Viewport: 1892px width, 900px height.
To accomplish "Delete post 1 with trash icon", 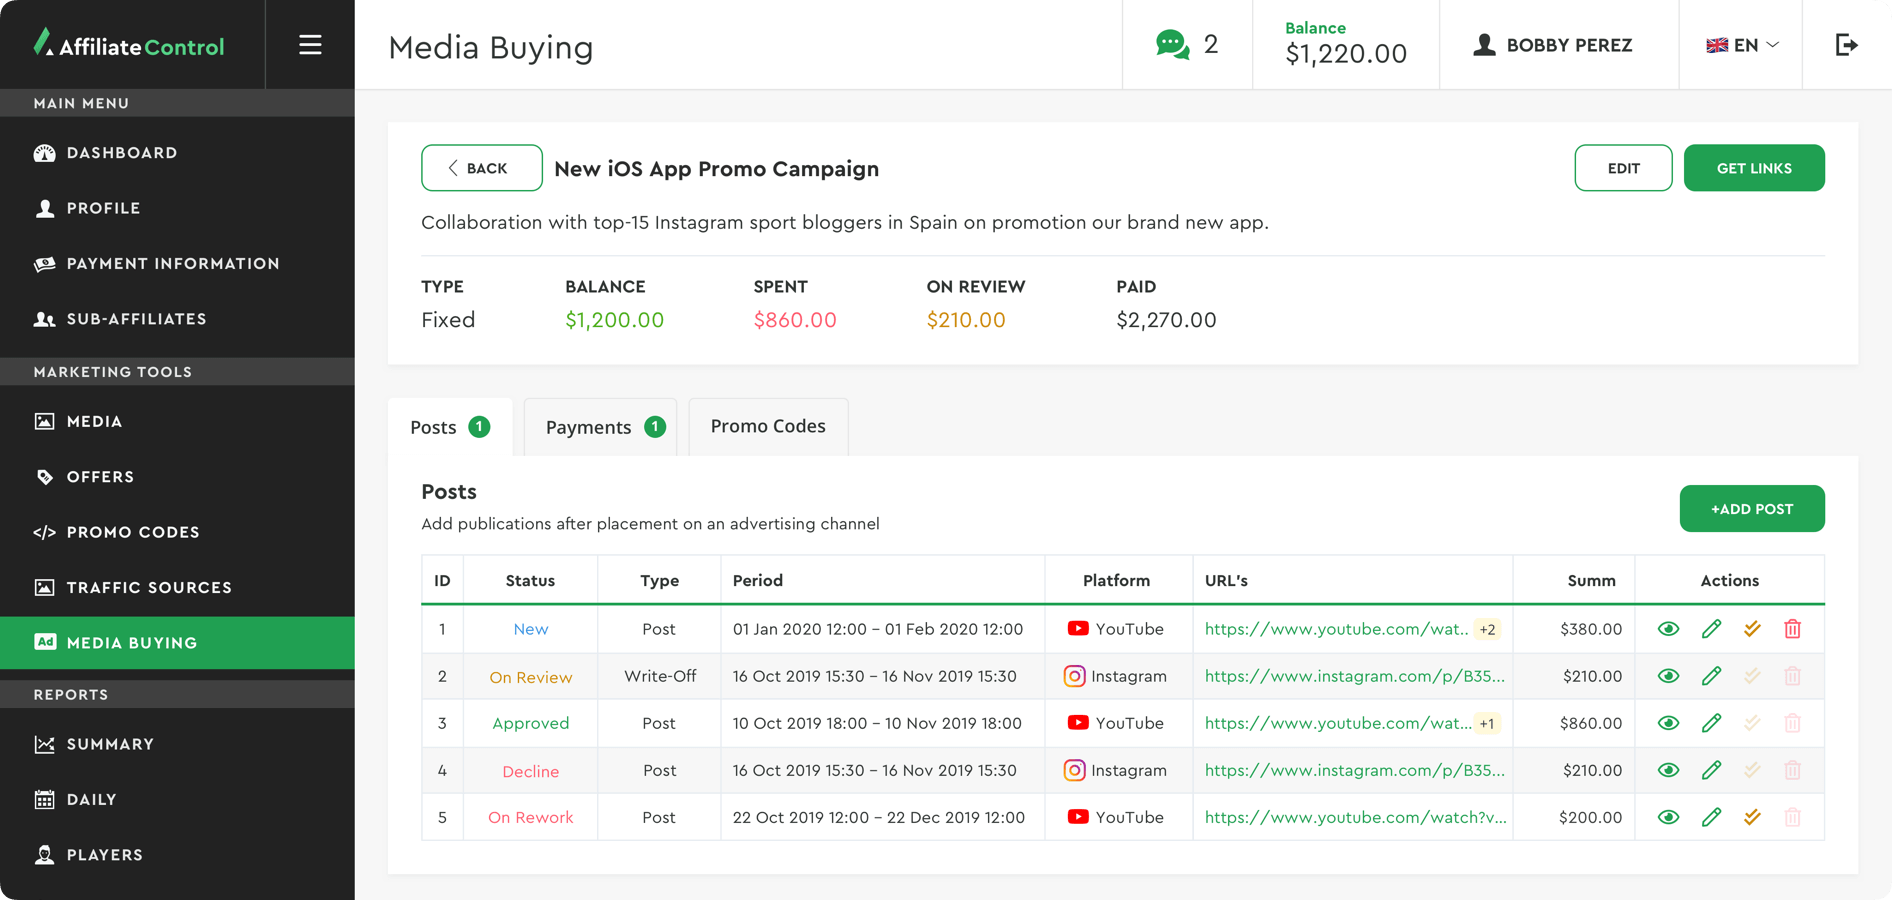I will coord(1792,629).
